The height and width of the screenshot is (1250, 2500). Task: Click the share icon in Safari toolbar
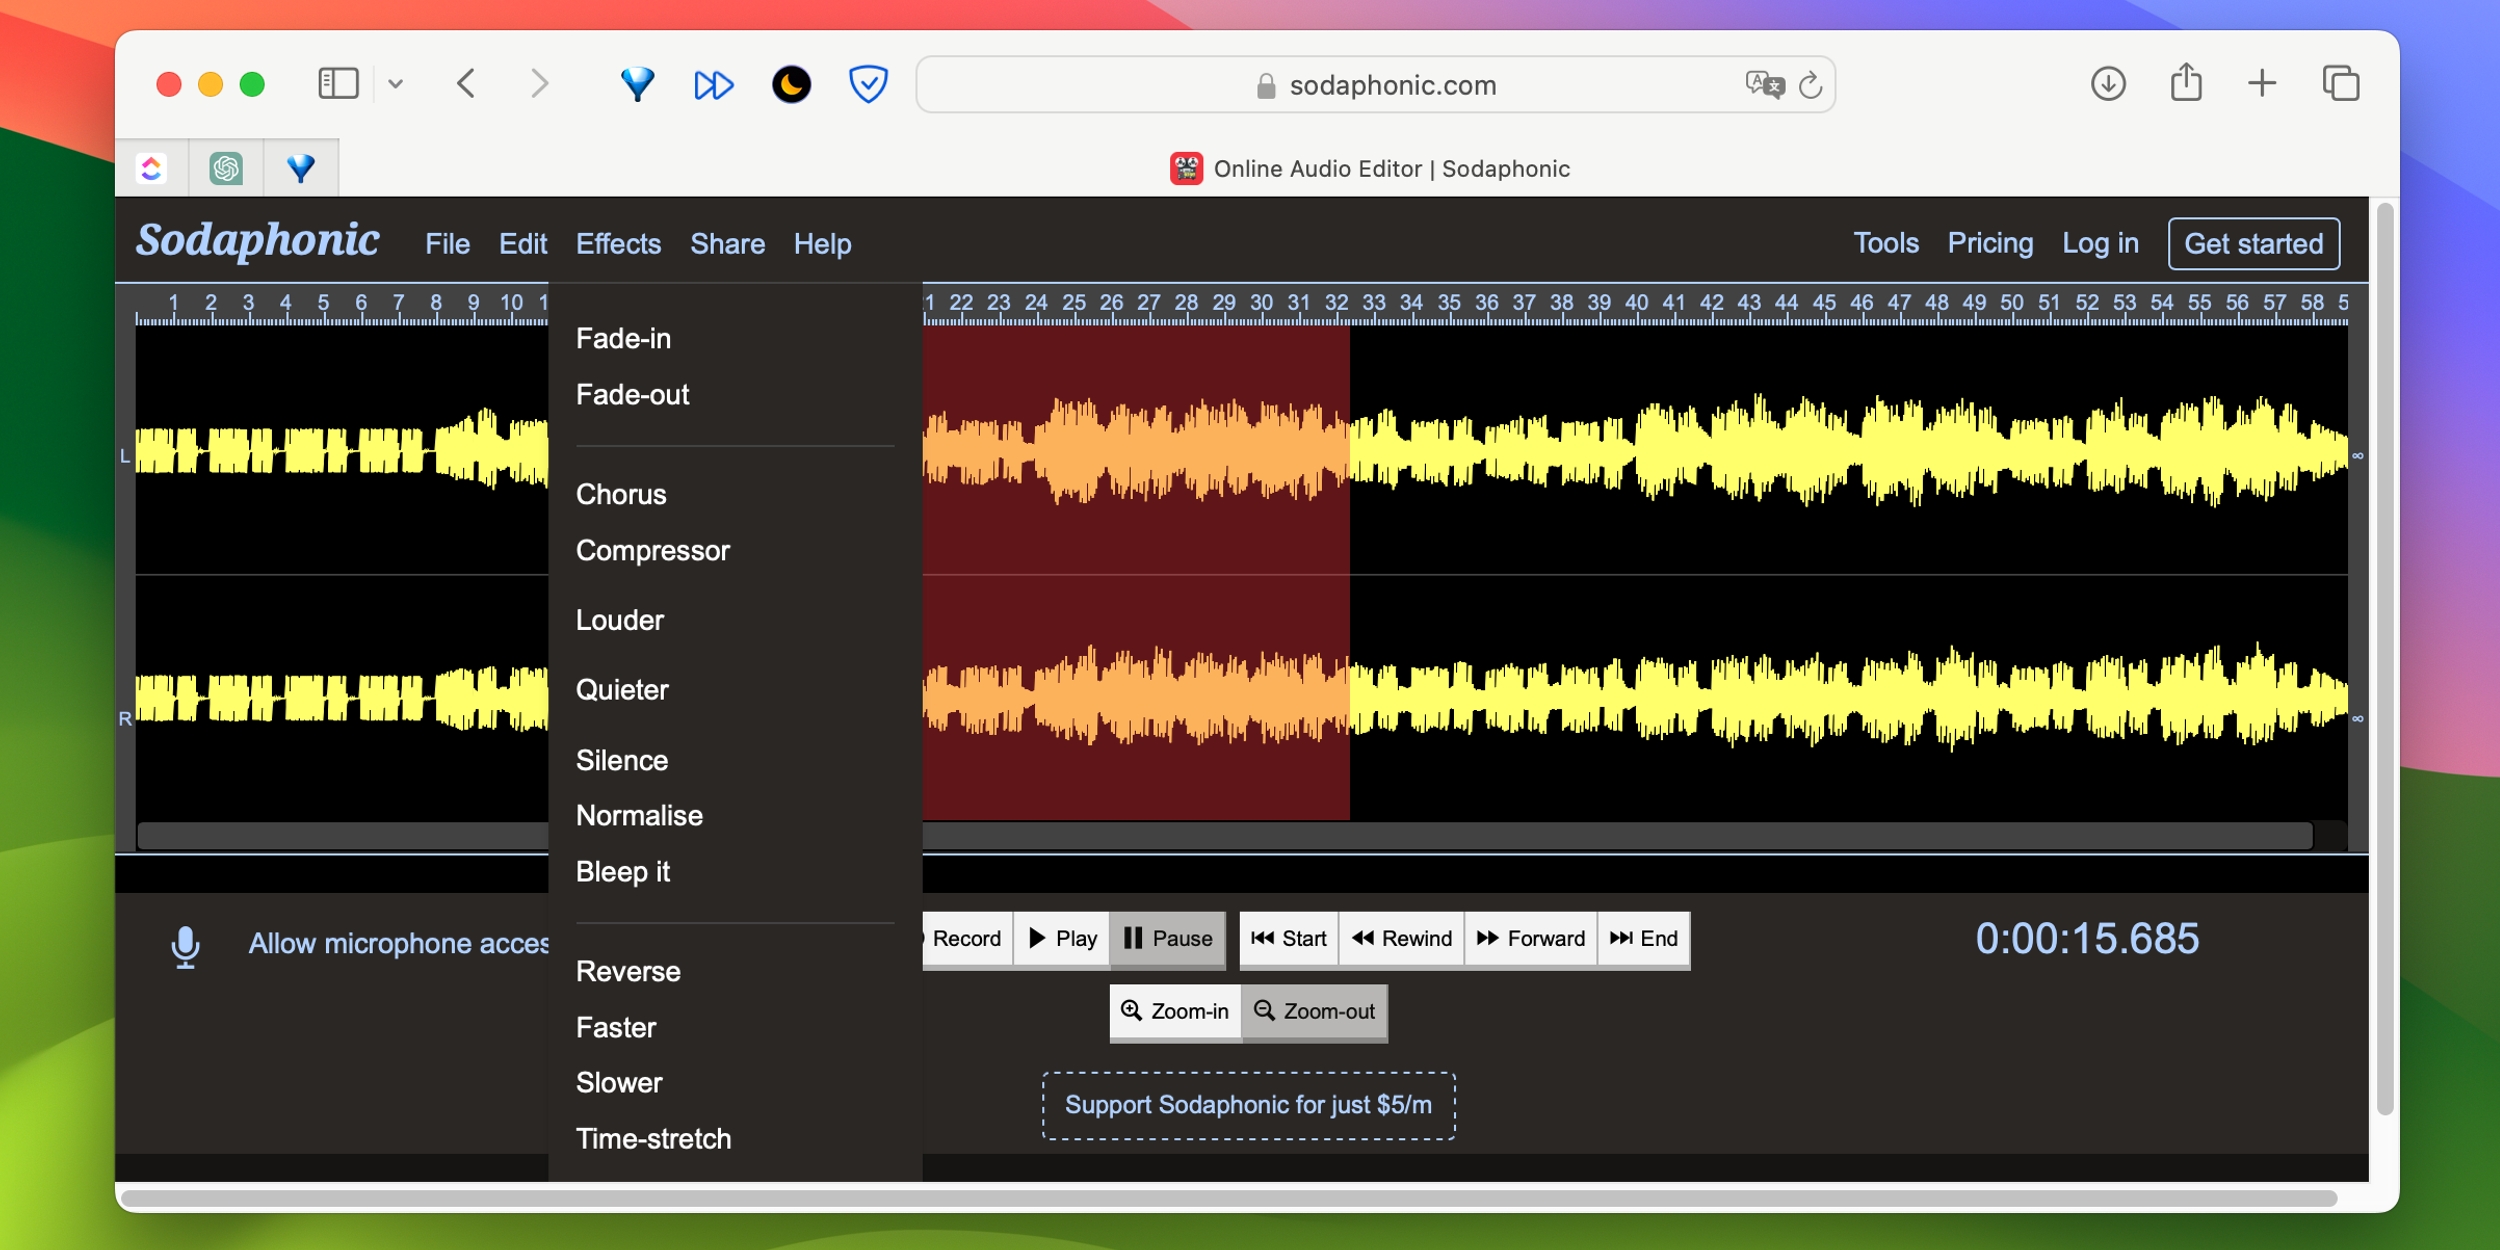pos(2186,83)
